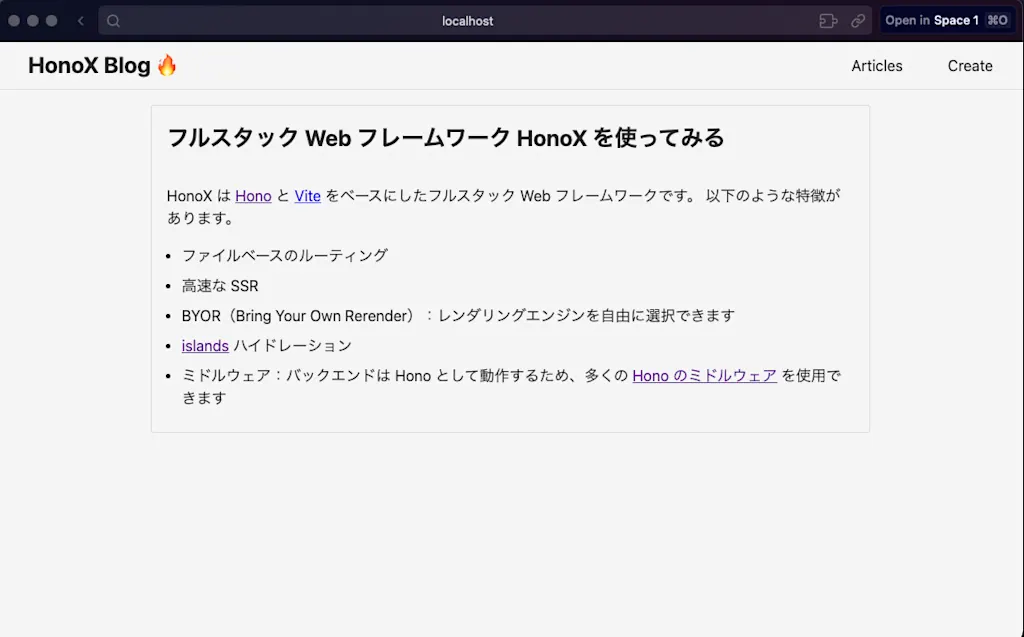Click the fire emoji next to HonoX Blog
Screen dimensions: 1024x637
pyautogui.click(x=167, y=65)
